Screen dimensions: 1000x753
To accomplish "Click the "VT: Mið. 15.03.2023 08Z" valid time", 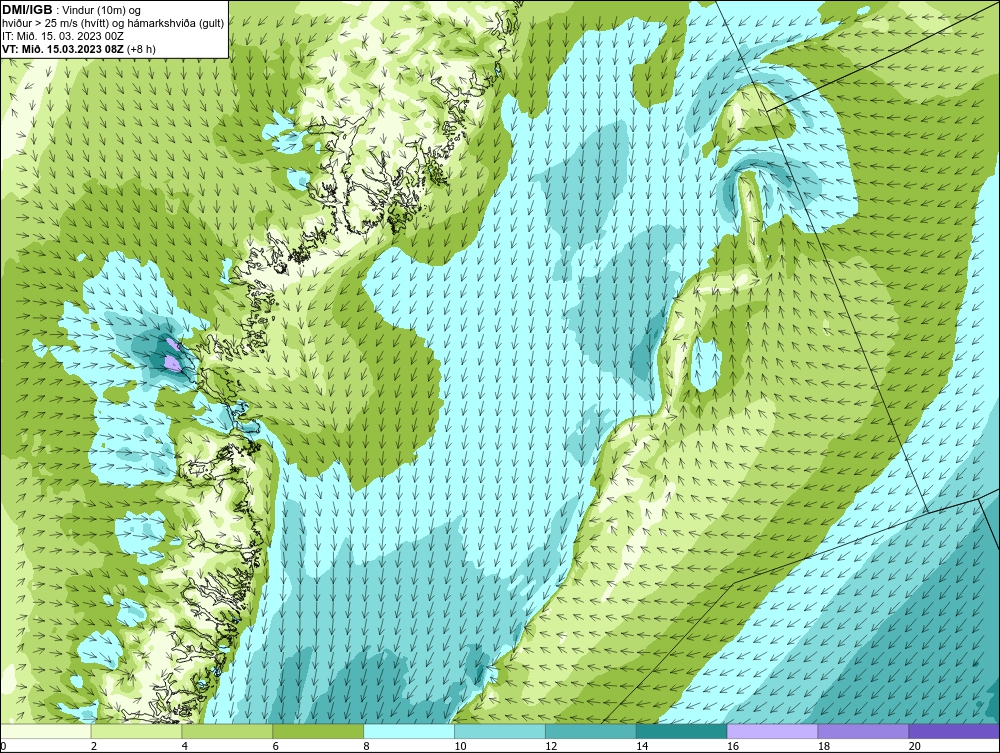I will pyautogui.click(x=63, y=48).
